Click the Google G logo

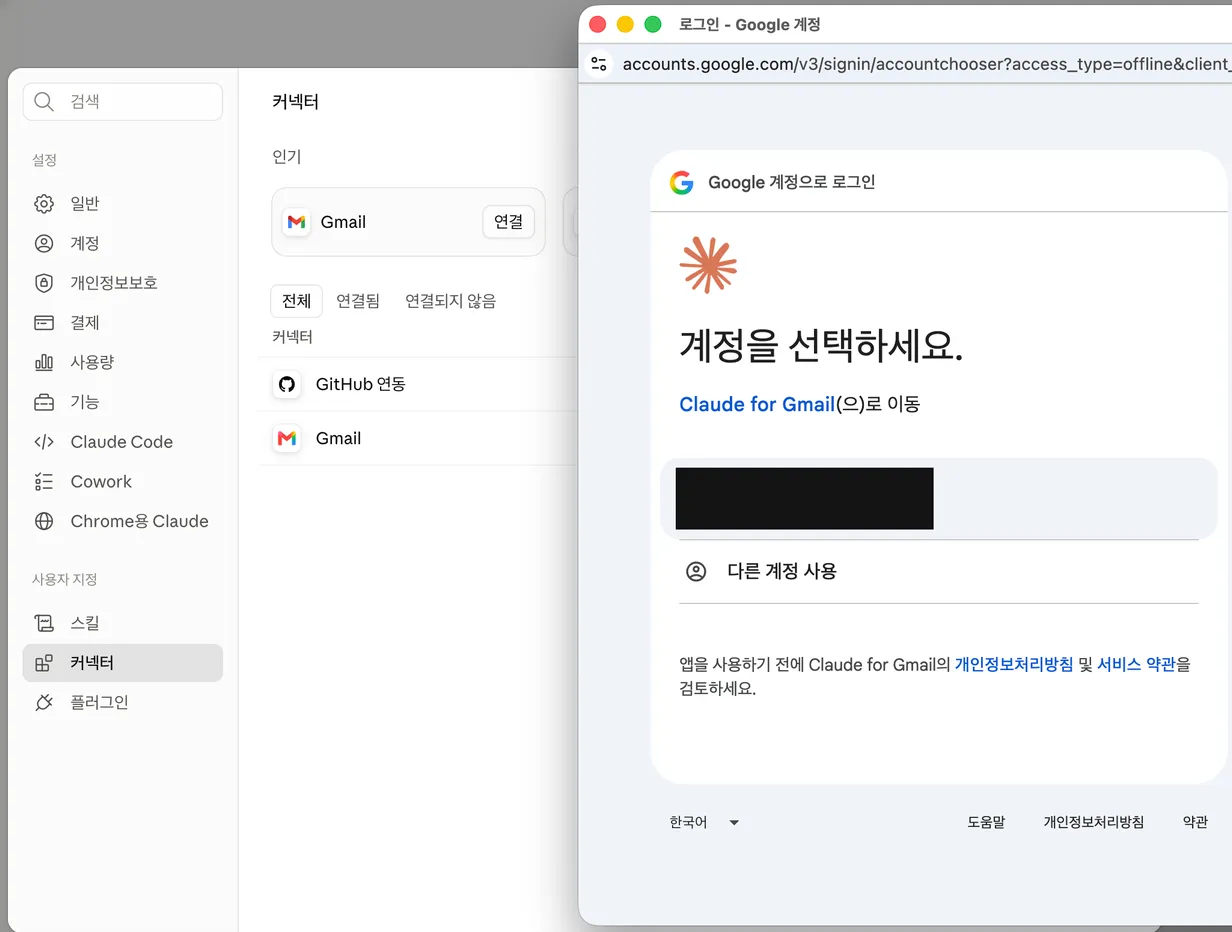[x=682, y=182]
